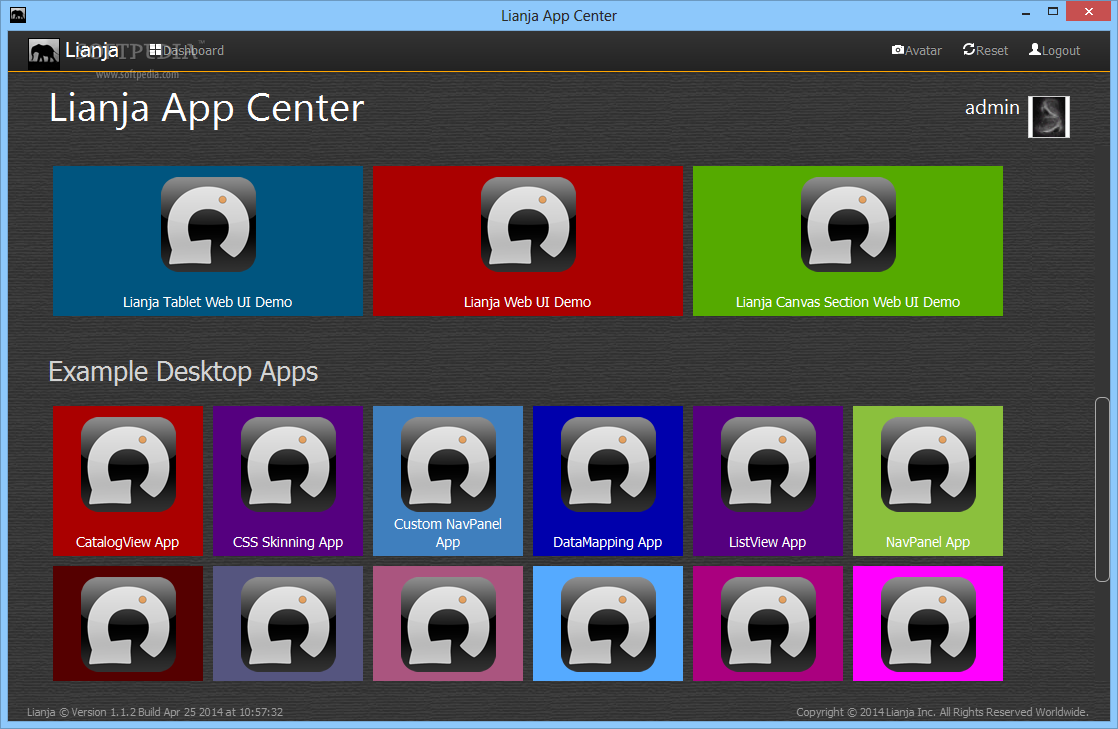The height and width of the screenshot is (729, 1118).
Task: Click the copyright Lianja Inc. footer text
Action: (x=942, y=712)
